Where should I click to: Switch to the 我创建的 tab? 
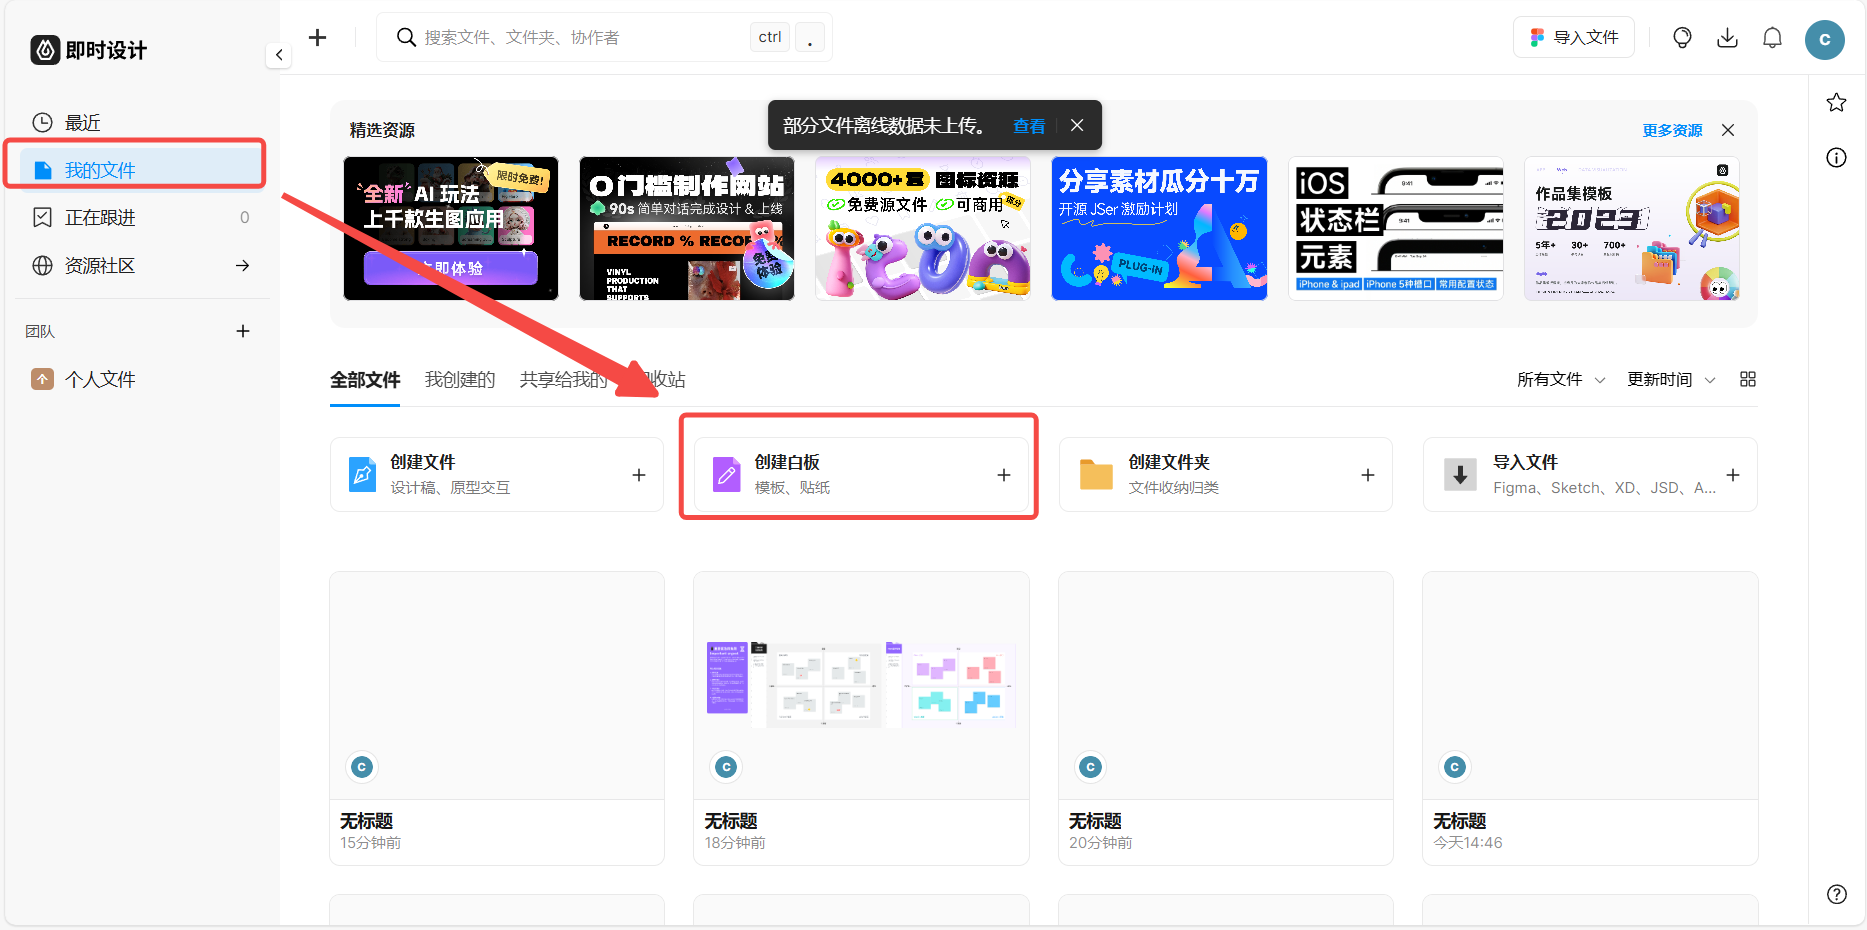(460, 379)
